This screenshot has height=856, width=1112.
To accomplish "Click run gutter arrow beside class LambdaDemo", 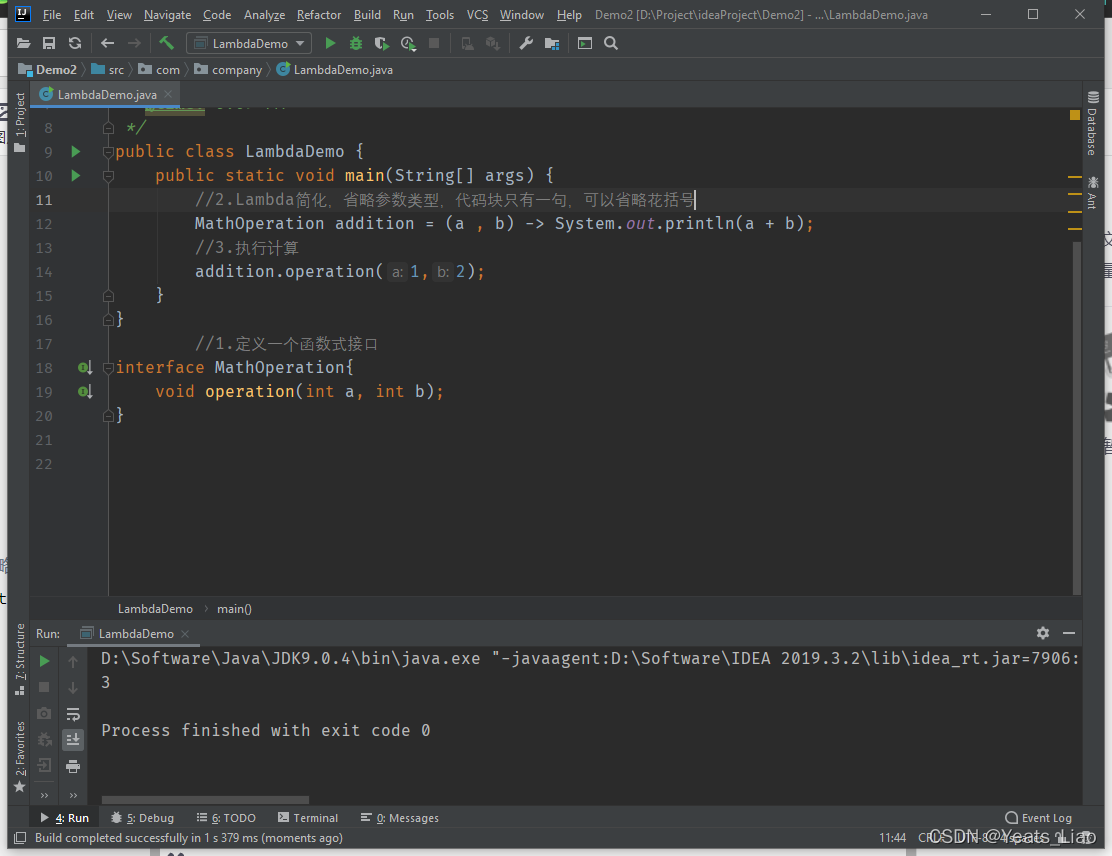I will coord(76,151).
